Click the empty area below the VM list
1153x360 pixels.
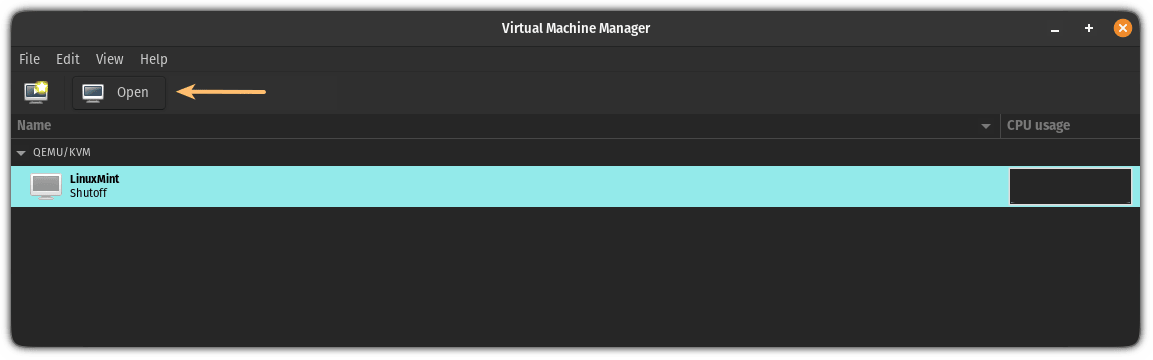(x=576, y=276)
